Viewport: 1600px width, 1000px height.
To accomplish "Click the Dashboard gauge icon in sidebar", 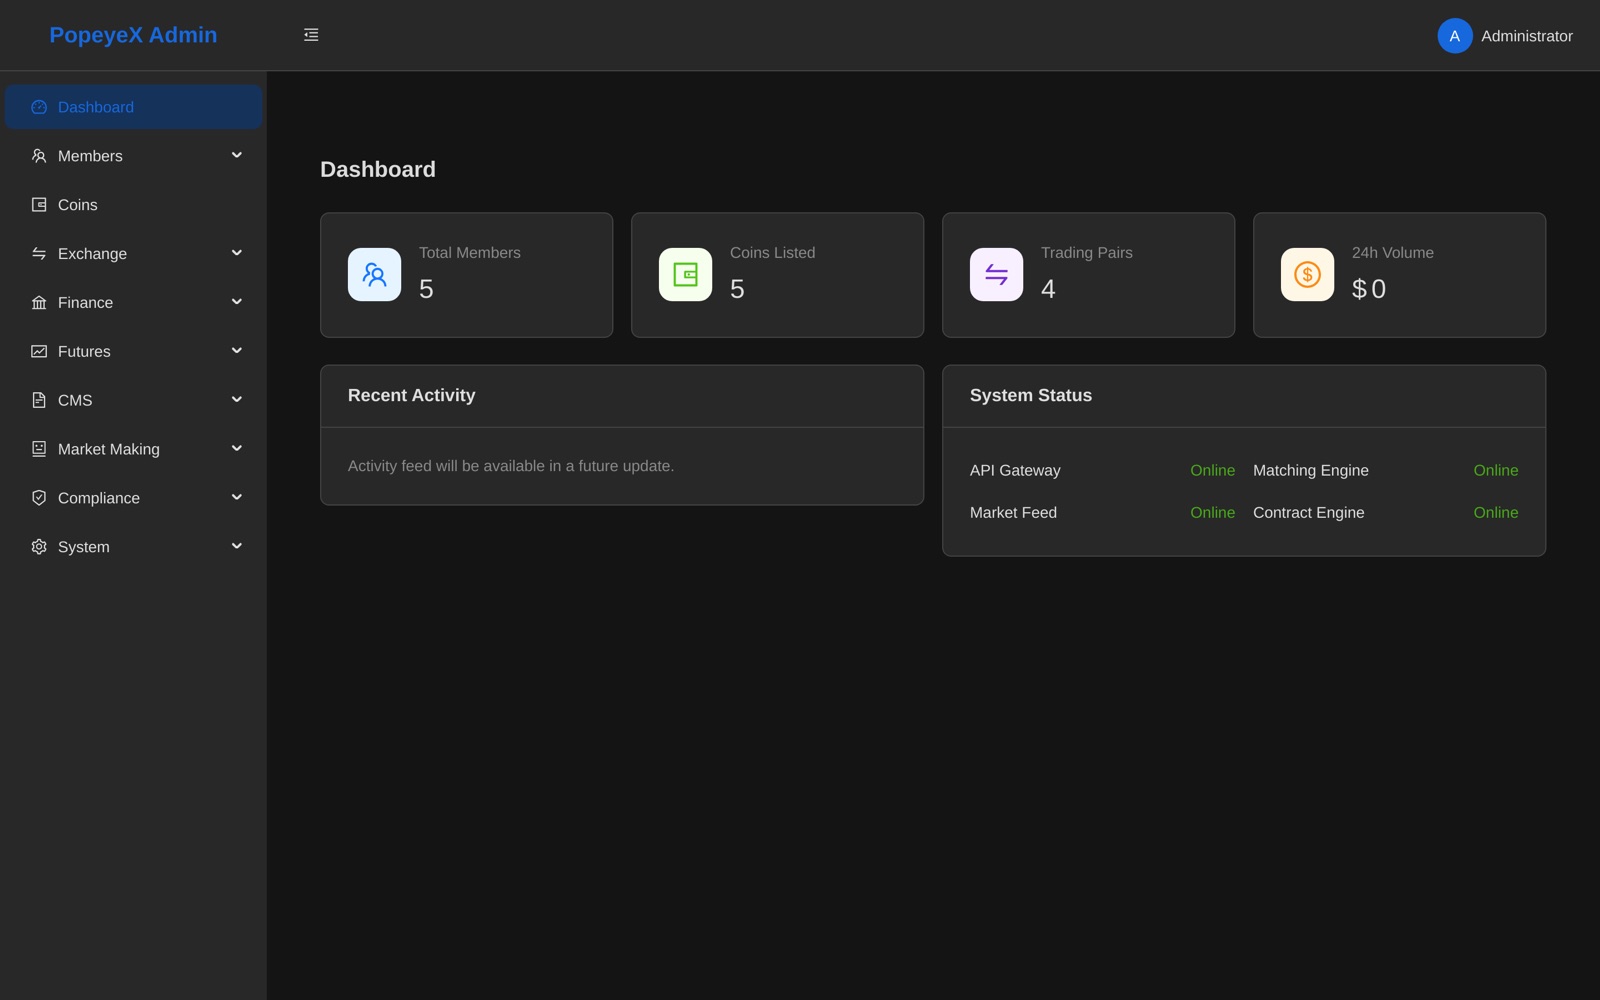I will point(39,107).
